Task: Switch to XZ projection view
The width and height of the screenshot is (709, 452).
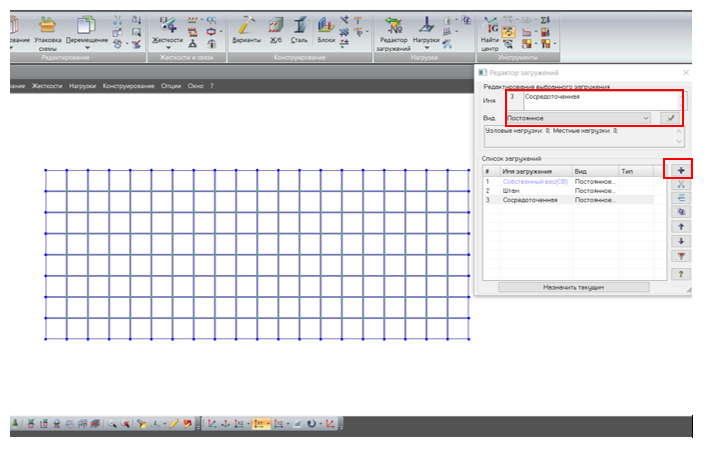Action: 239,424
